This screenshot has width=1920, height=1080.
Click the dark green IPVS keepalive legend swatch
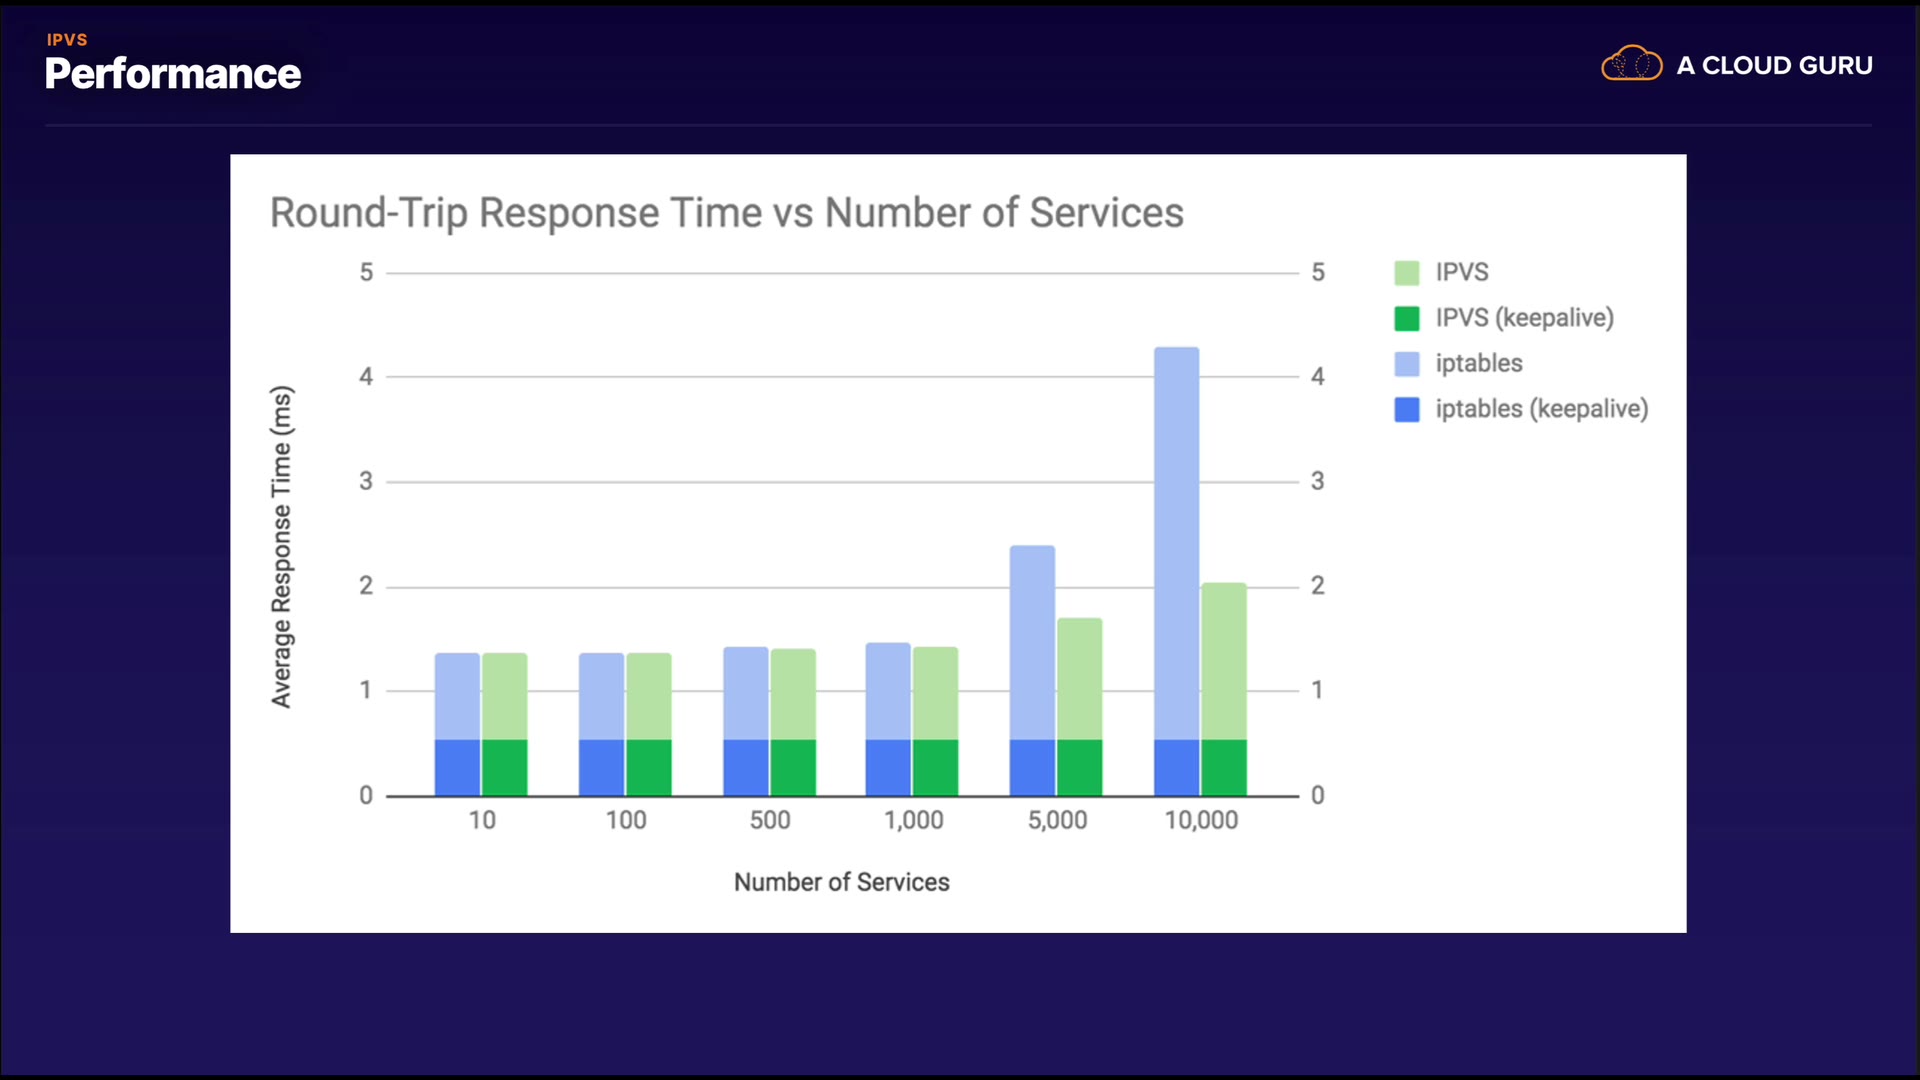click(1406, 318)
